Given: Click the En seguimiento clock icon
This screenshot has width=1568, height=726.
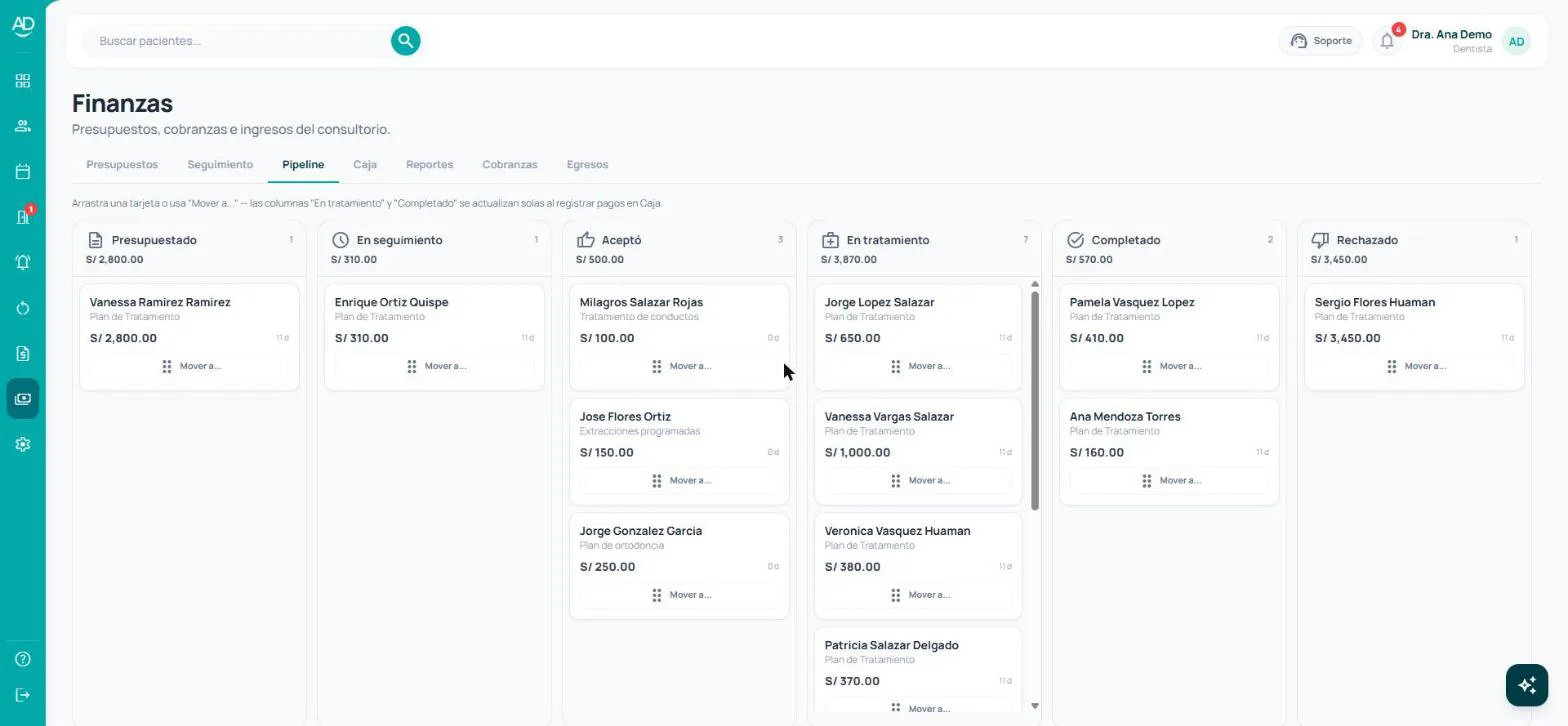Looking at the screenshot, I should point(340,240).
